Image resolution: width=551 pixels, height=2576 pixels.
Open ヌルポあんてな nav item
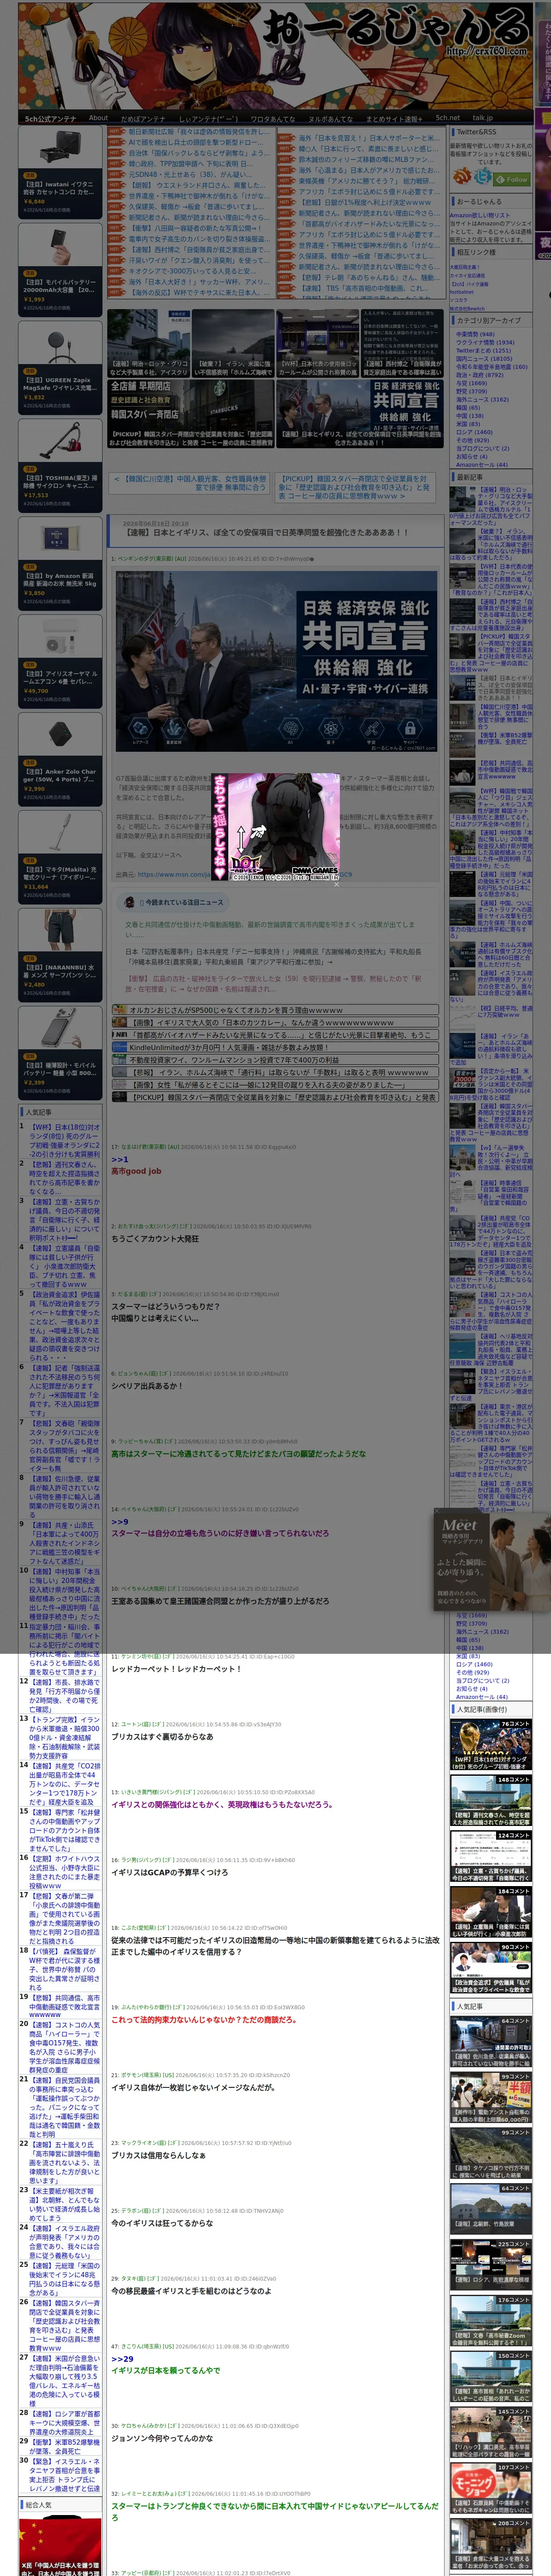330,118
